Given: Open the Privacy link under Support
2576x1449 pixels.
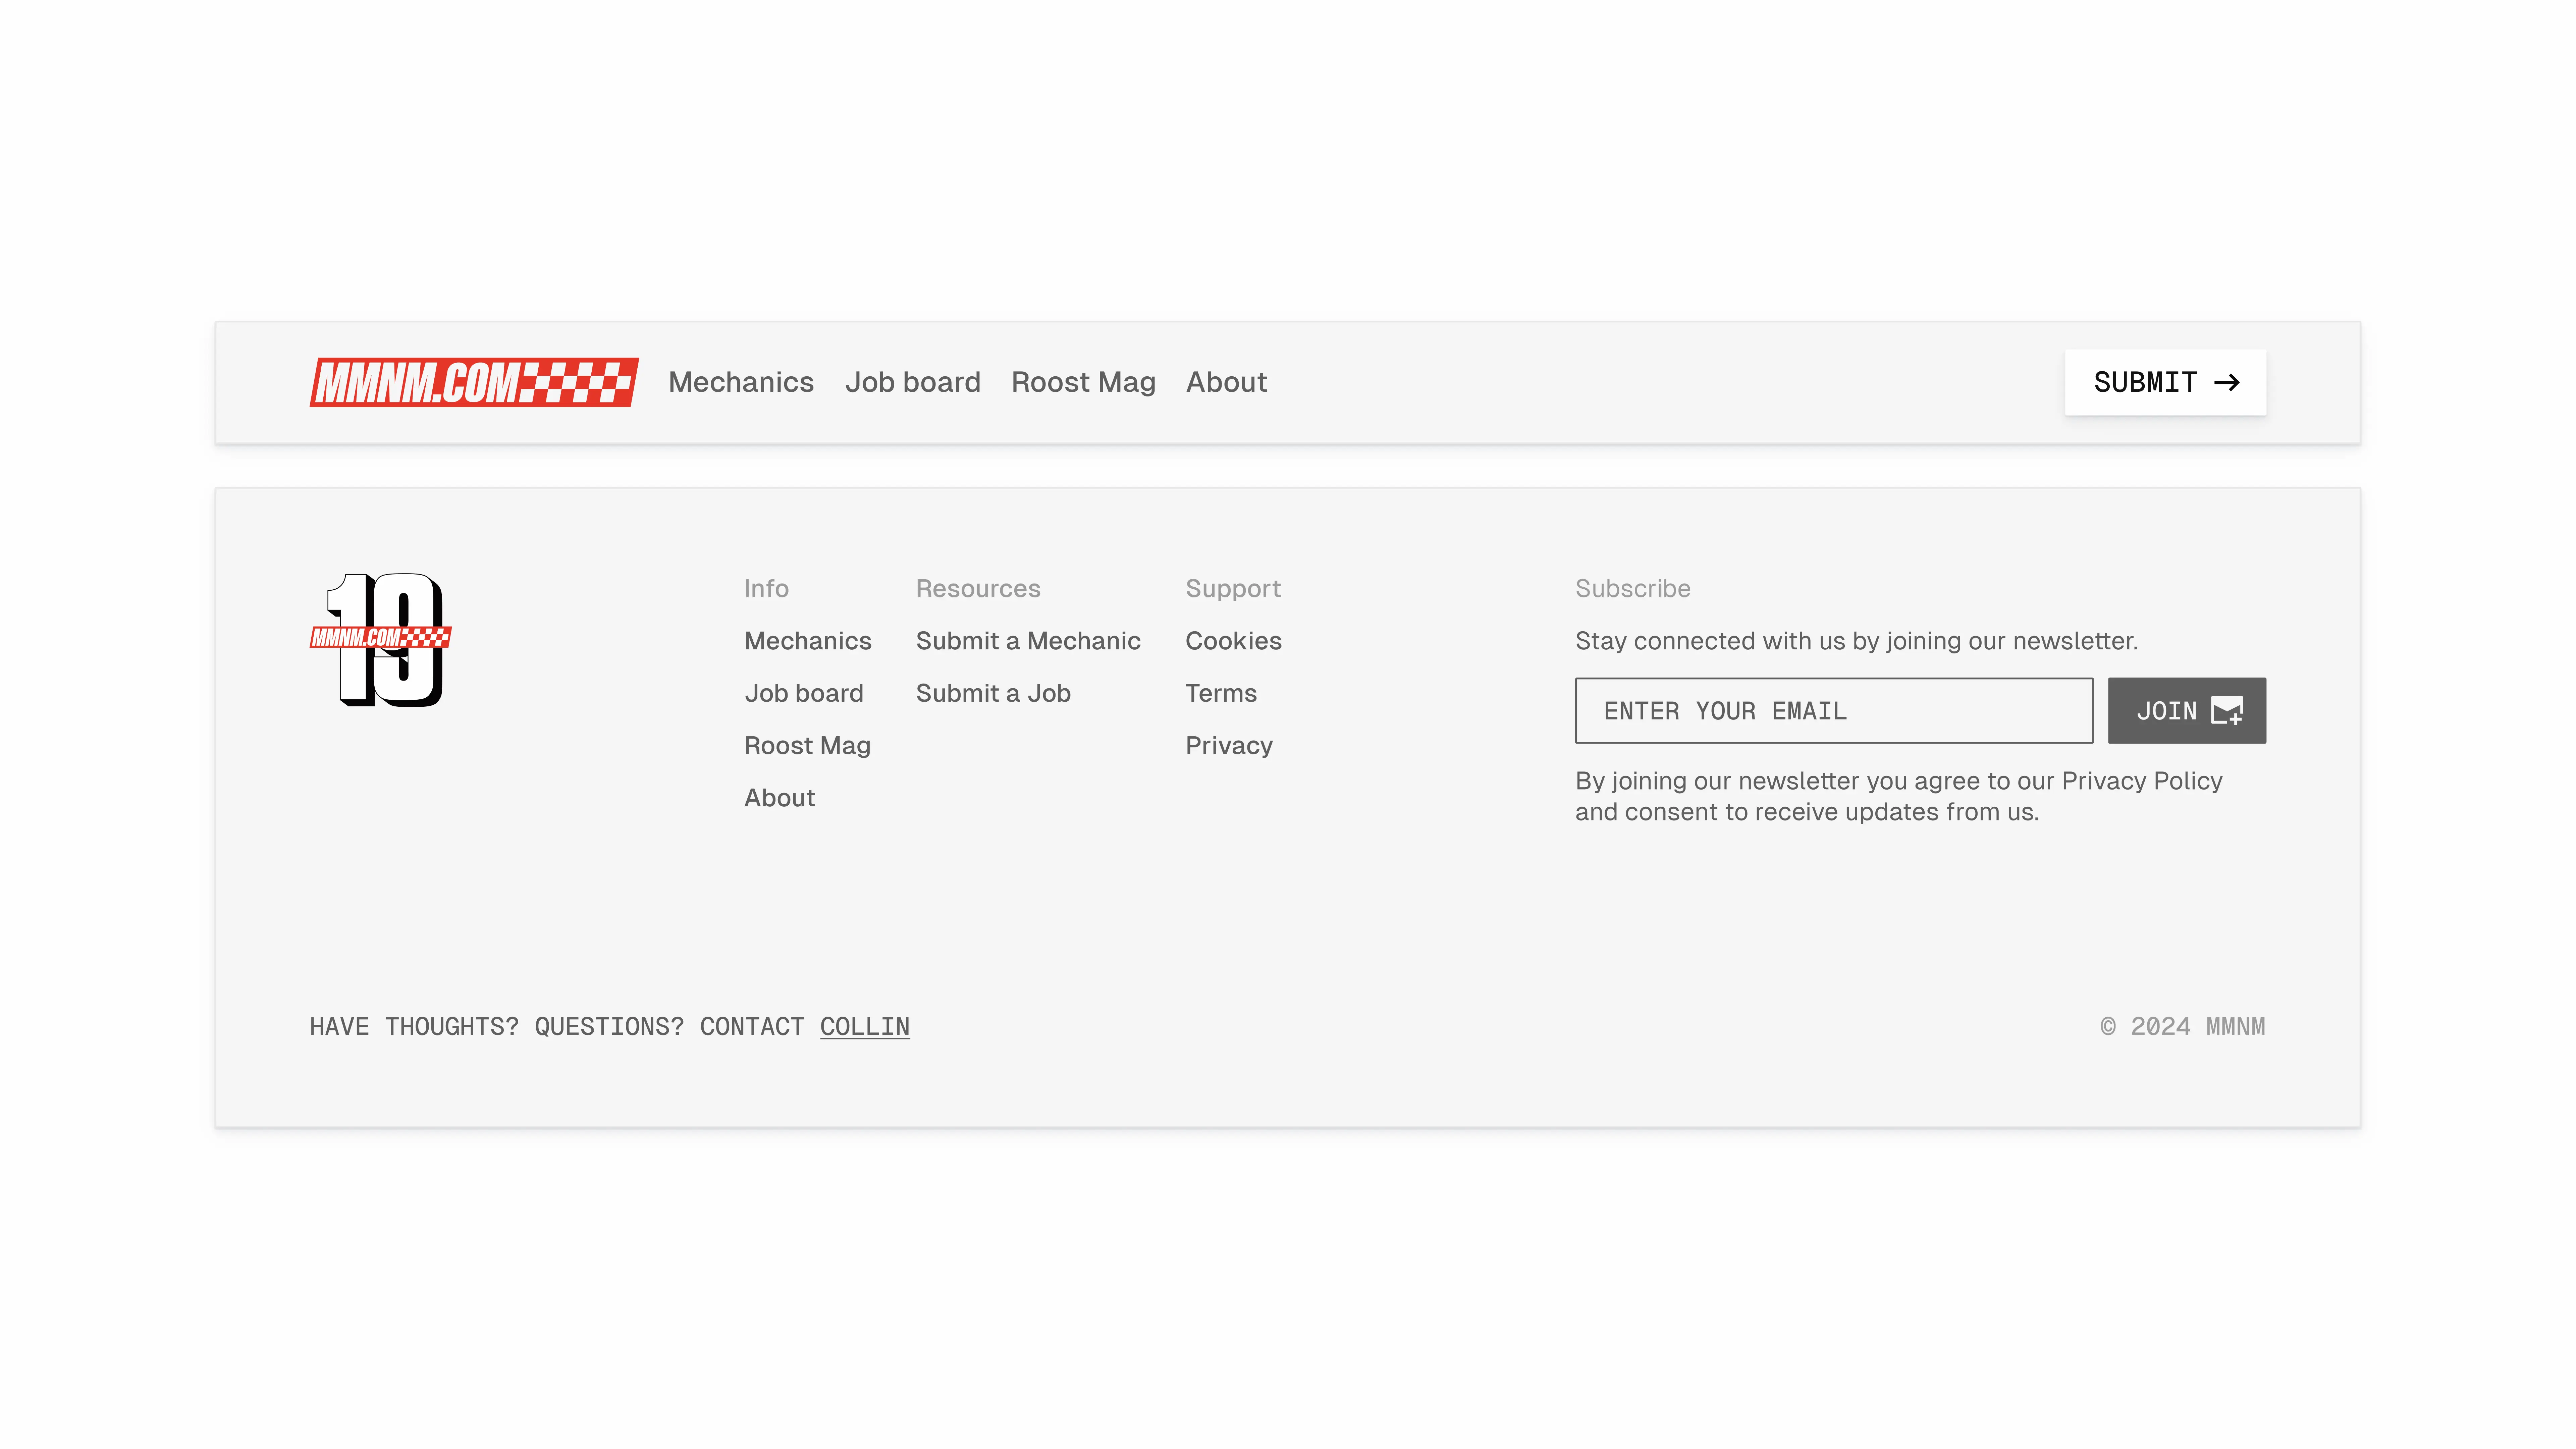Looking at the screenshot, I should [x=1229, y=746].
